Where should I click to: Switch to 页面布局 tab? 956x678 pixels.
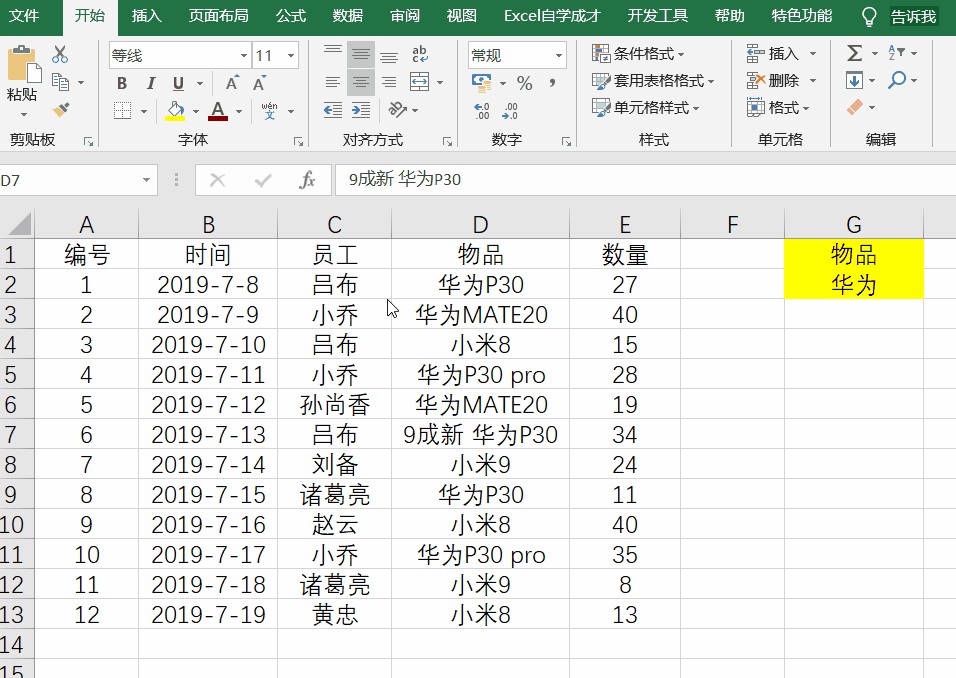pyautogui.click(x=218, y=16)
